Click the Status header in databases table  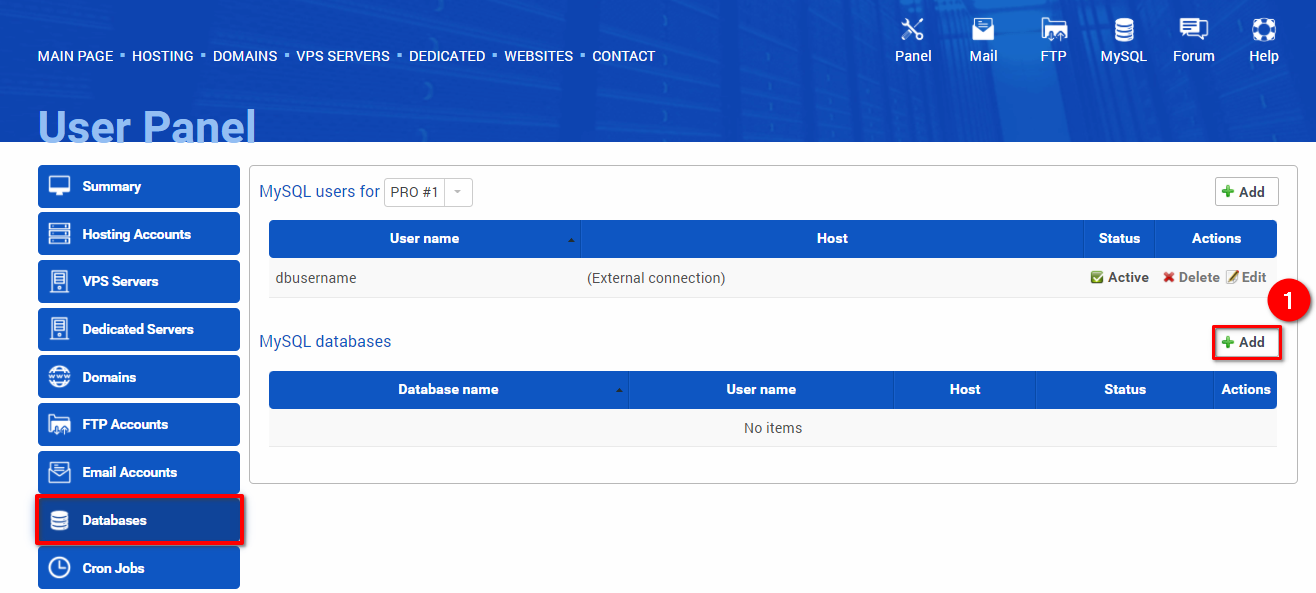1125,389
